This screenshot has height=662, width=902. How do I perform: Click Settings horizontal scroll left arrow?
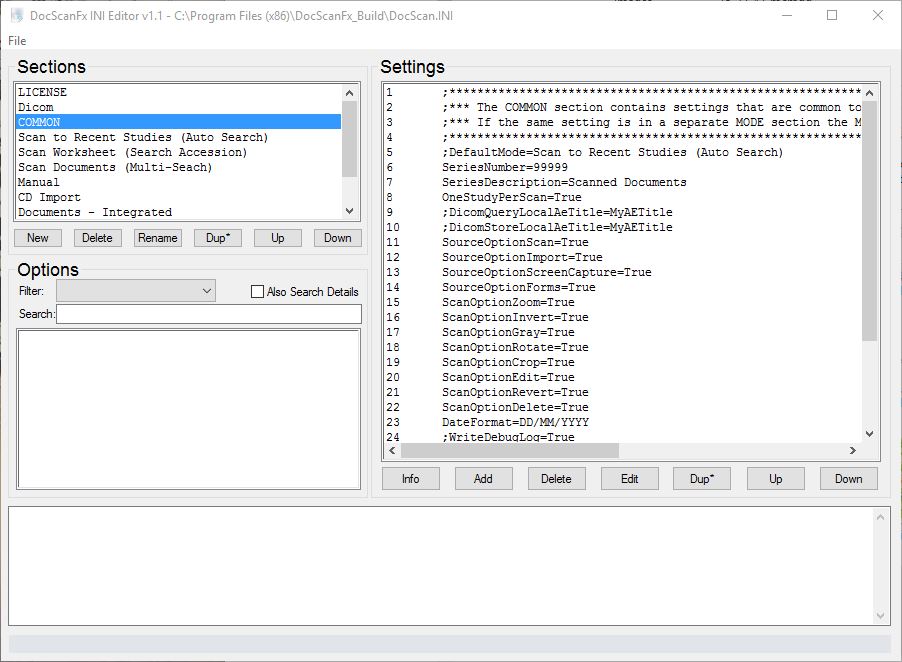click(392, 450)
